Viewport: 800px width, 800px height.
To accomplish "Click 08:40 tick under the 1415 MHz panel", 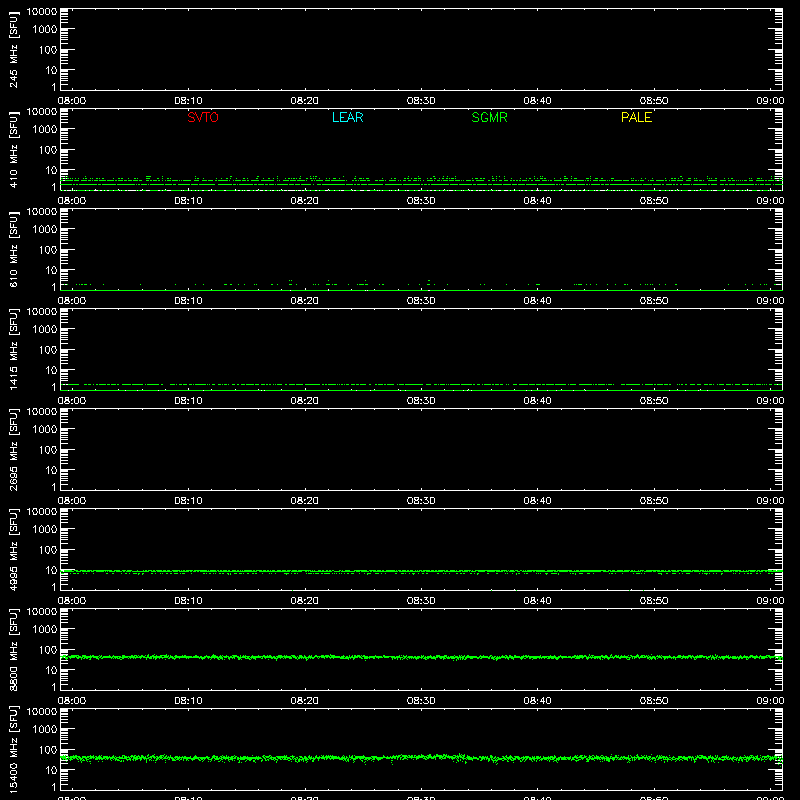I will [537, 401].
